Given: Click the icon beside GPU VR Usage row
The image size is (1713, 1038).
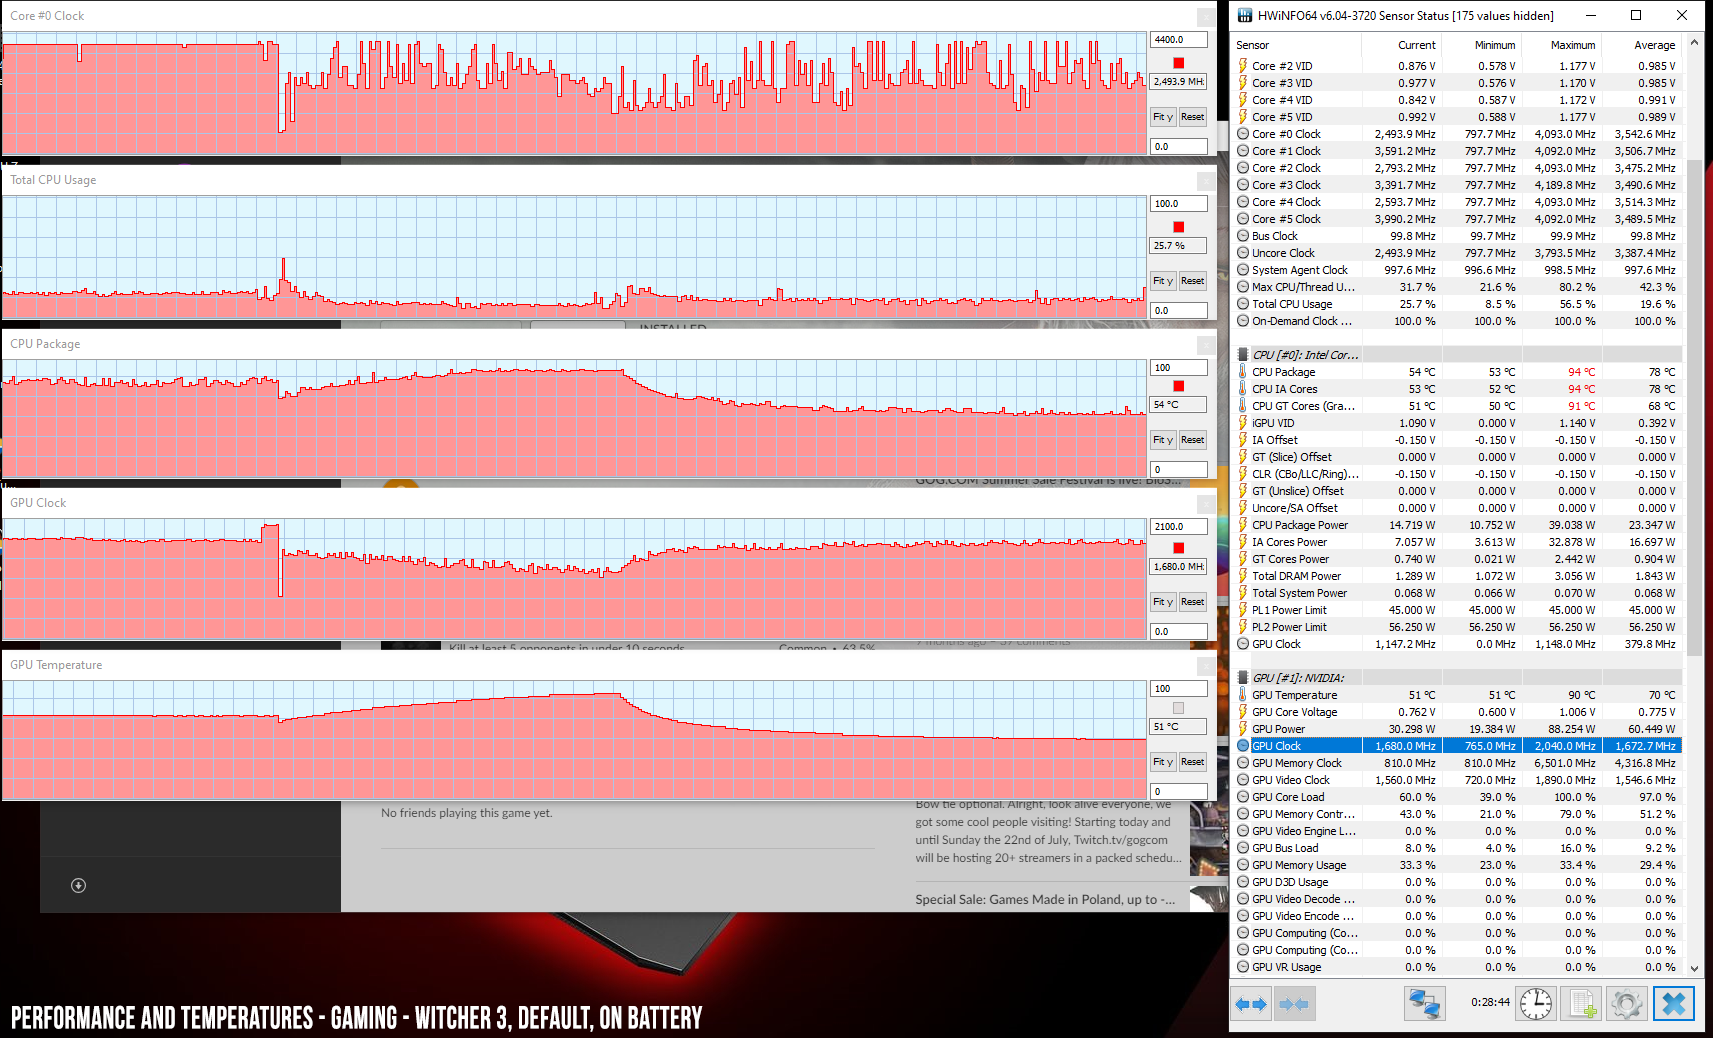Looking at the screenshot, I should click(x=1243, y=967).
